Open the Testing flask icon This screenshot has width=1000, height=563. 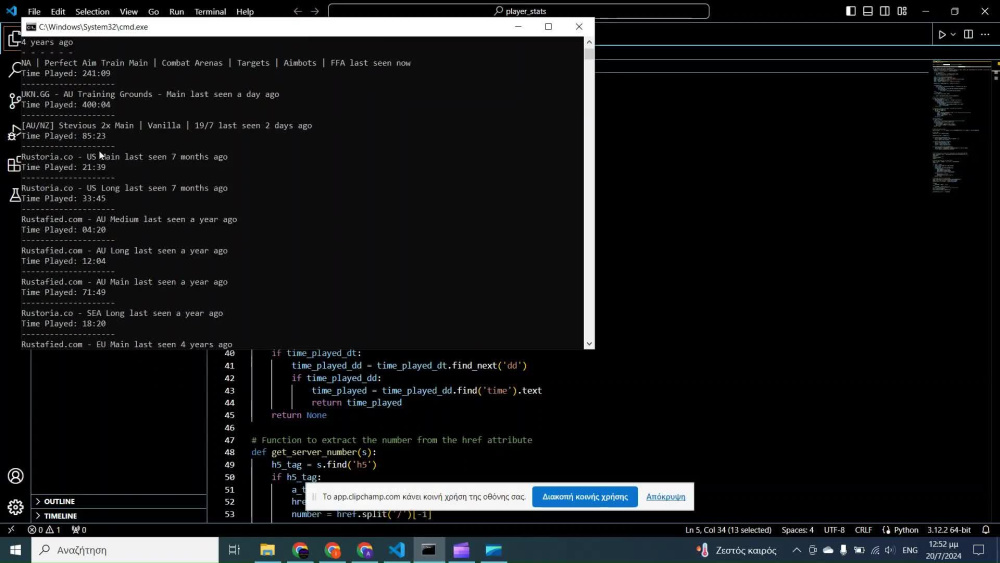point(15,195)
